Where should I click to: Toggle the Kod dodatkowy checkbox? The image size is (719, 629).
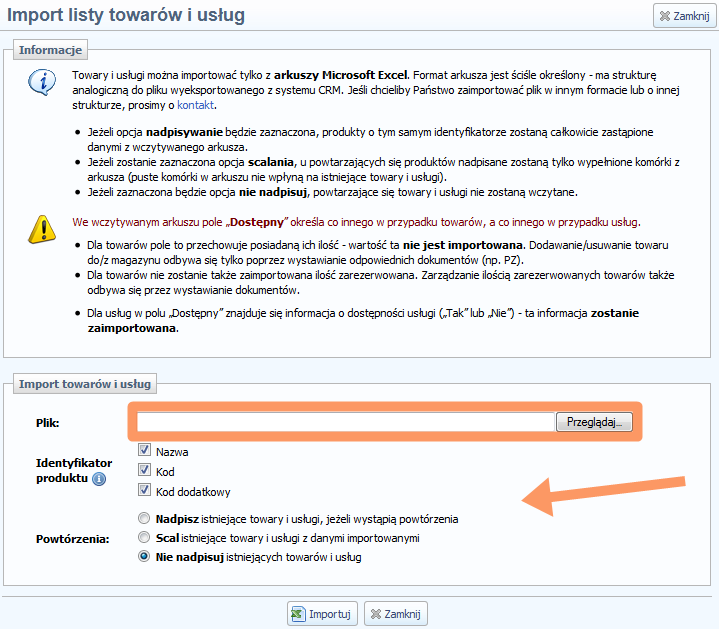click(x=144, y=490)
